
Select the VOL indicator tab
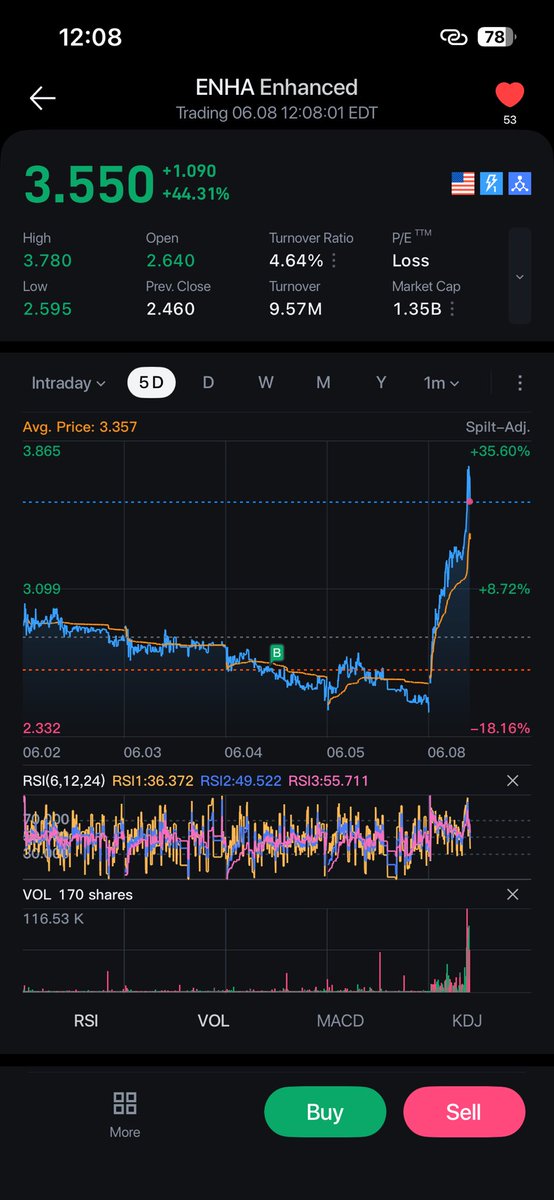(213, 1020)
